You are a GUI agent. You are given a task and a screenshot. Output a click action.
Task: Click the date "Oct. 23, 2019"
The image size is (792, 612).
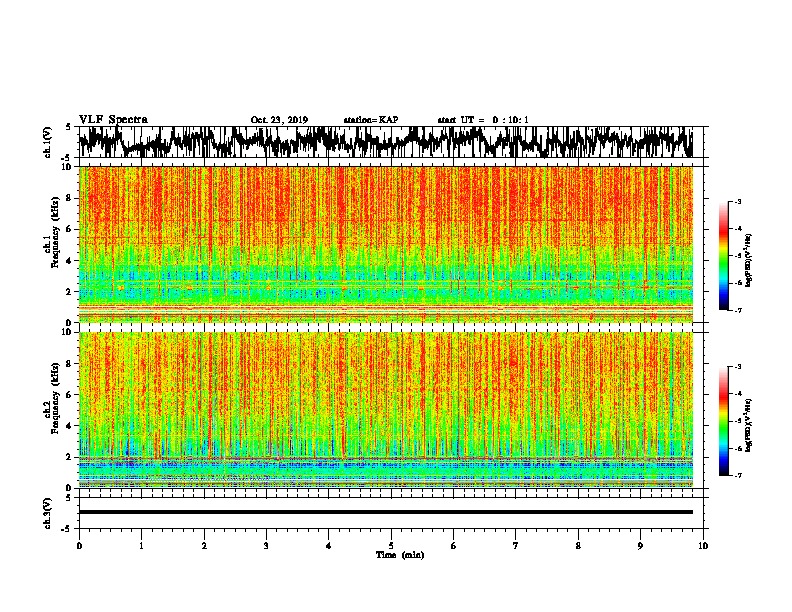click(x=279, y=120)
